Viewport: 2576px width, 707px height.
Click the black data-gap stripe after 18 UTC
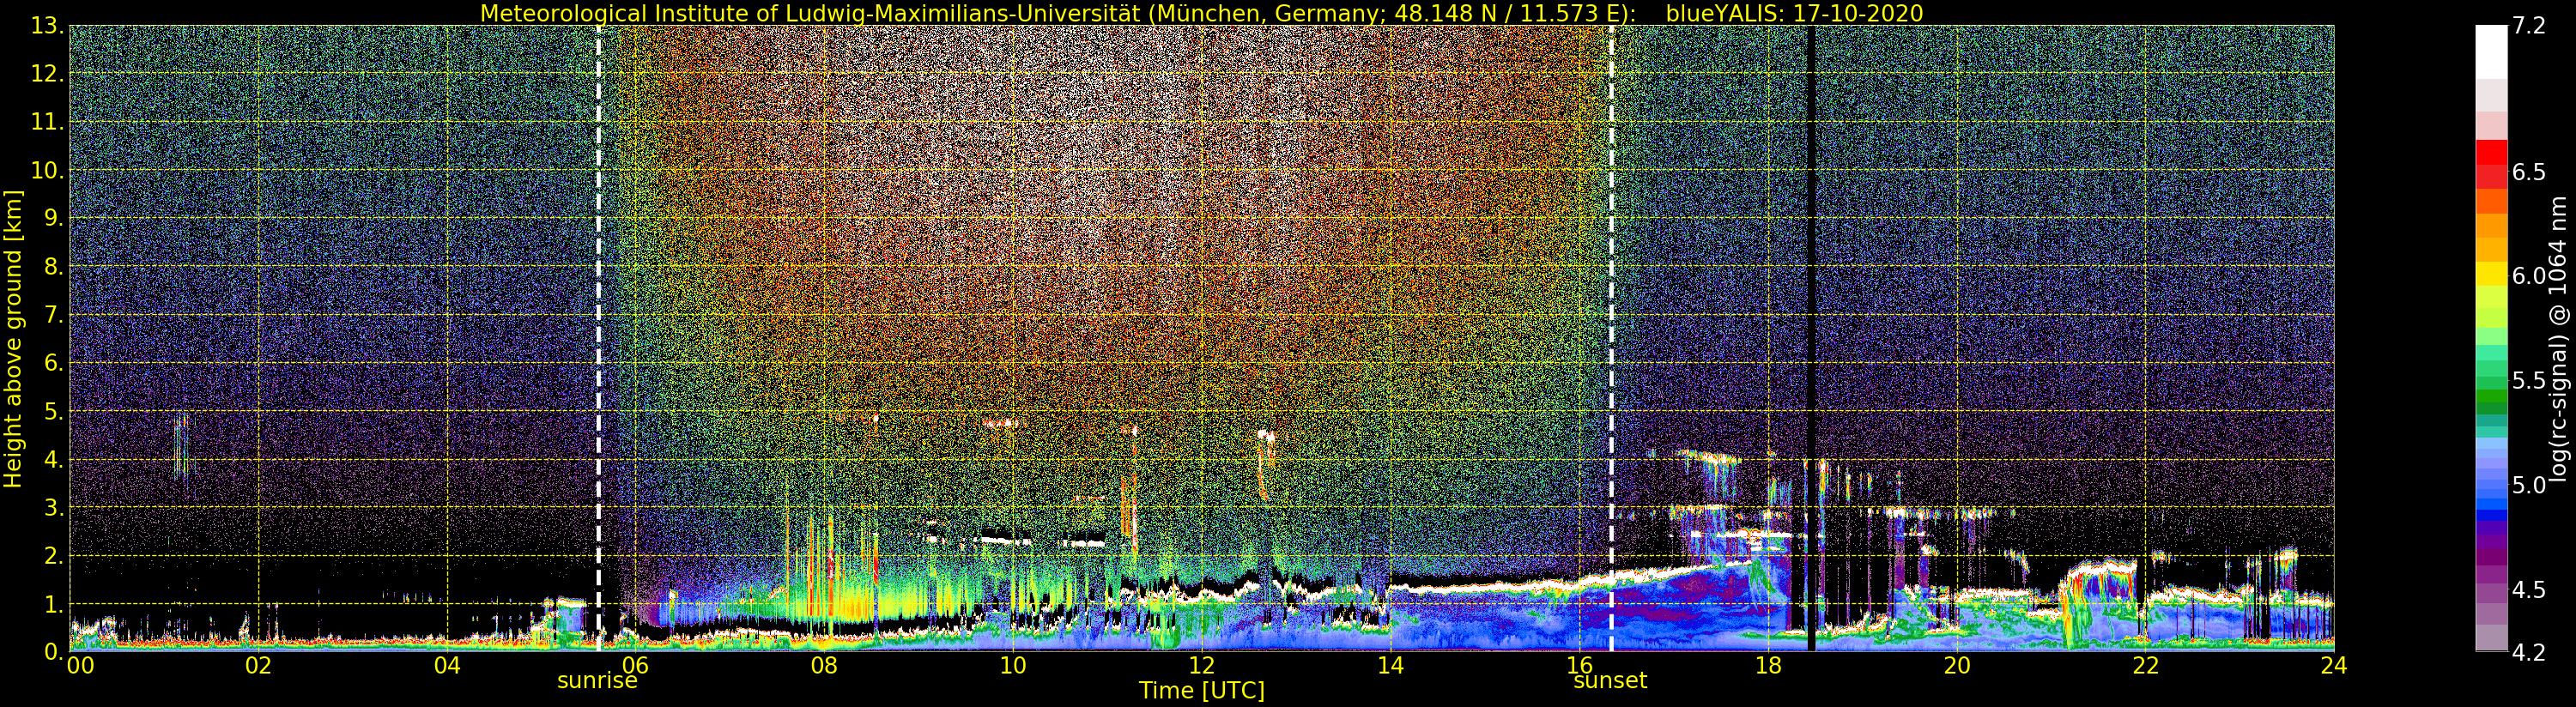pos(1811,339)
